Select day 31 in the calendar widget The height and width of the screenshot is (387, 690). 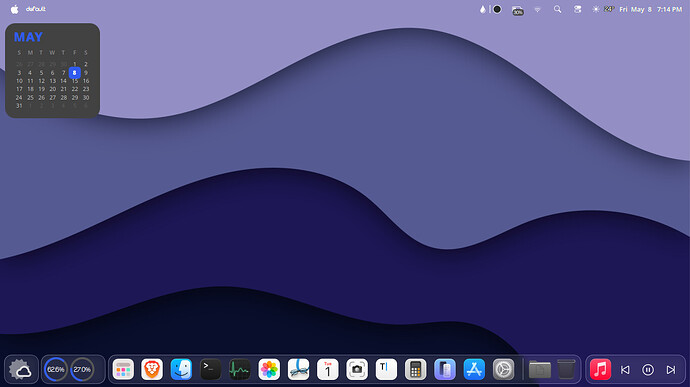pyautogui.click(x=19, y=106)
